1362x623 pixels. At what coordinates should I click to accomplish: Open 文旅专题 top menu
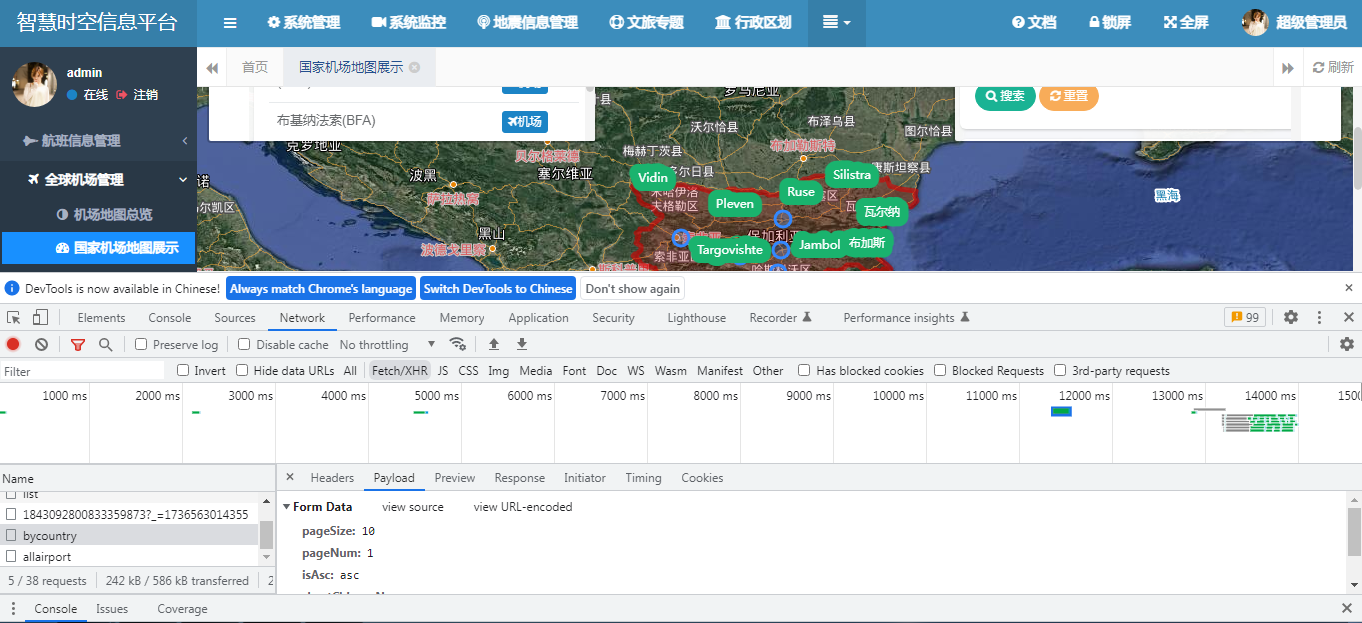point(646,23)
